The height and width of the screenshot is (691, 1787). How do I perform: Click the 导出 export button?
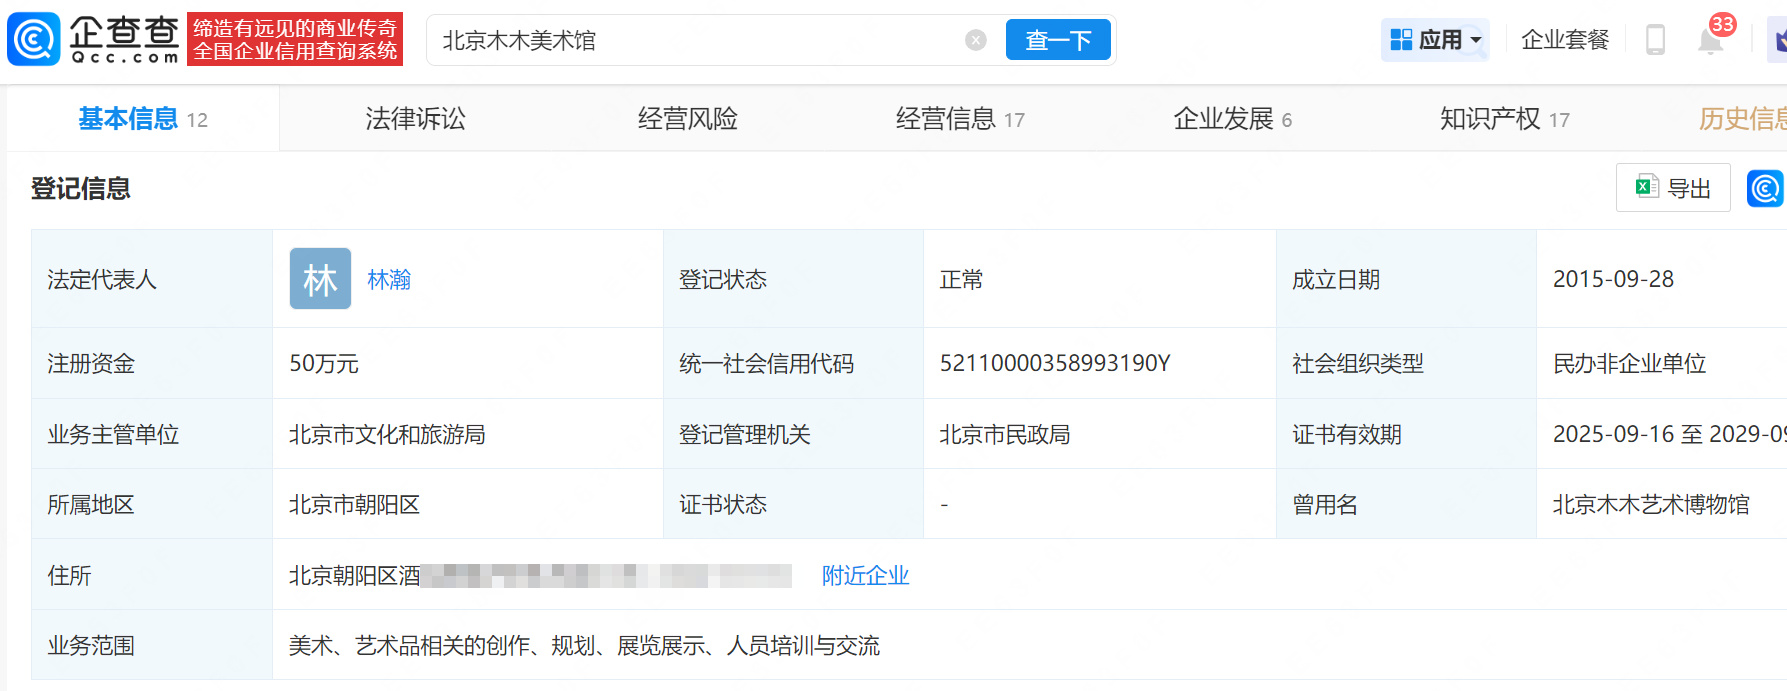1673,188
